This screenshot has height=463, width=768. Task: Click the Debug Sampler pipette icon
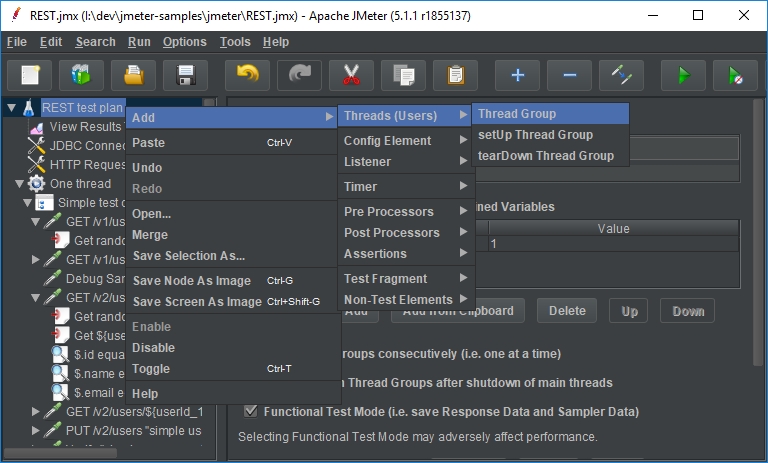tap(52, 278)
